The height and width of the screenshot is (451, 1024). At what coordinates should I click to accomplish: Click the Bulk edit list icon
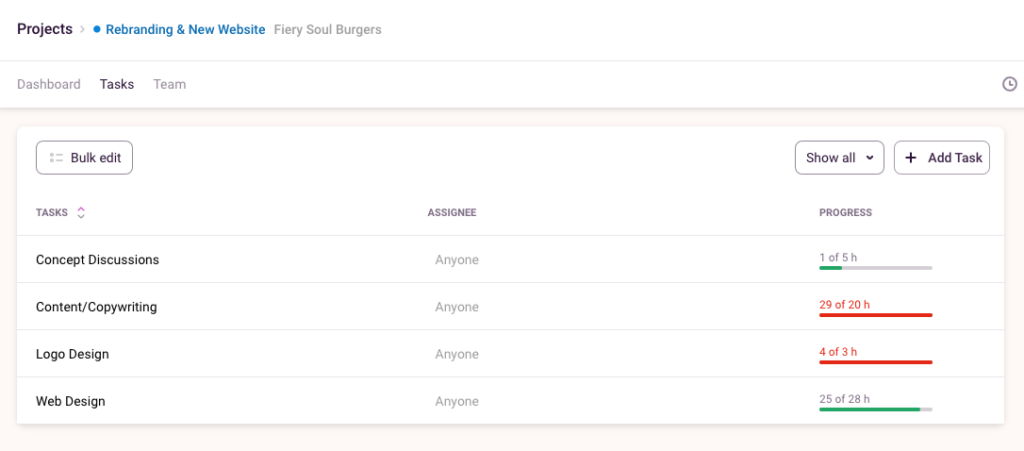tap(57, 158)
